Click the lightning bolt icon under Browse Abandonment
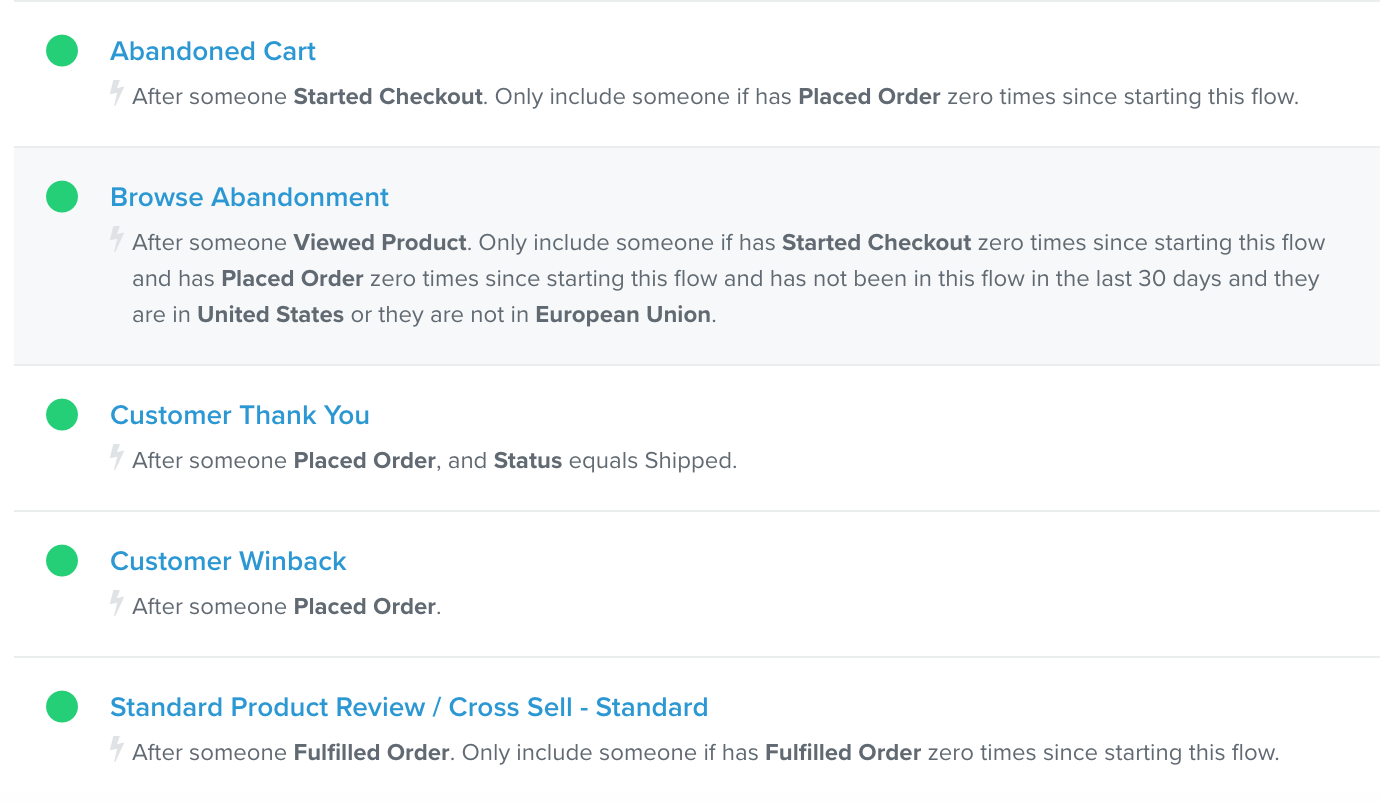1380x802 pixels. (x=117, y=240)
